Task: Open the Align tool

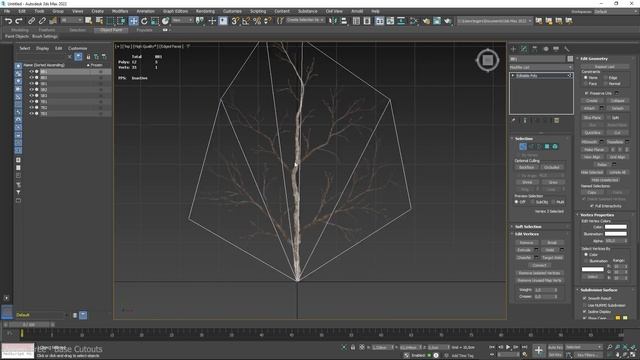Action: point(344,21)
